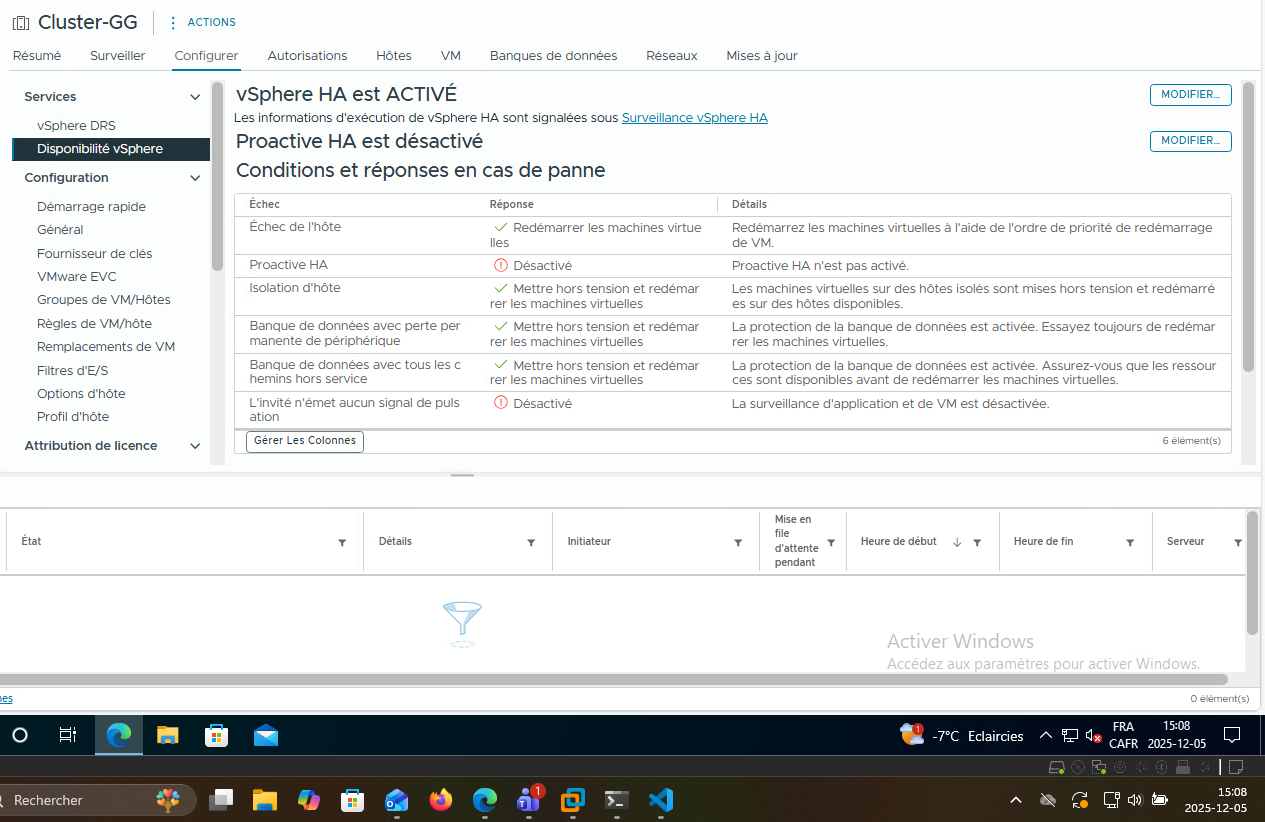This screenshot has width=1265, height=822.
Task: Open Visual Studio Code from the taskbar
Action: (660, 800)
